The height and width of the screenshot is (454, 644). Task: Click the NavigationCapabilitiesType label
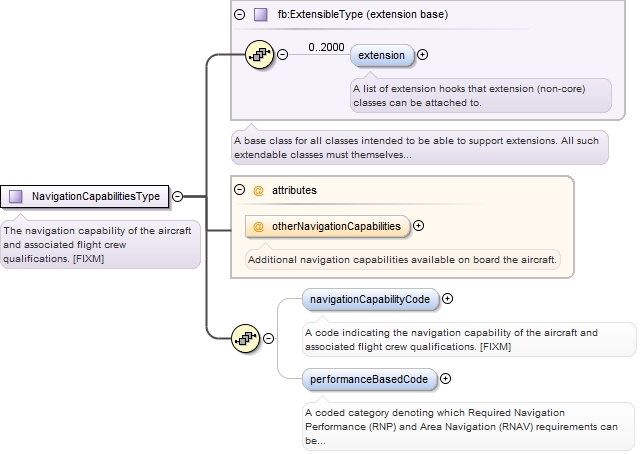coord(95,197)
